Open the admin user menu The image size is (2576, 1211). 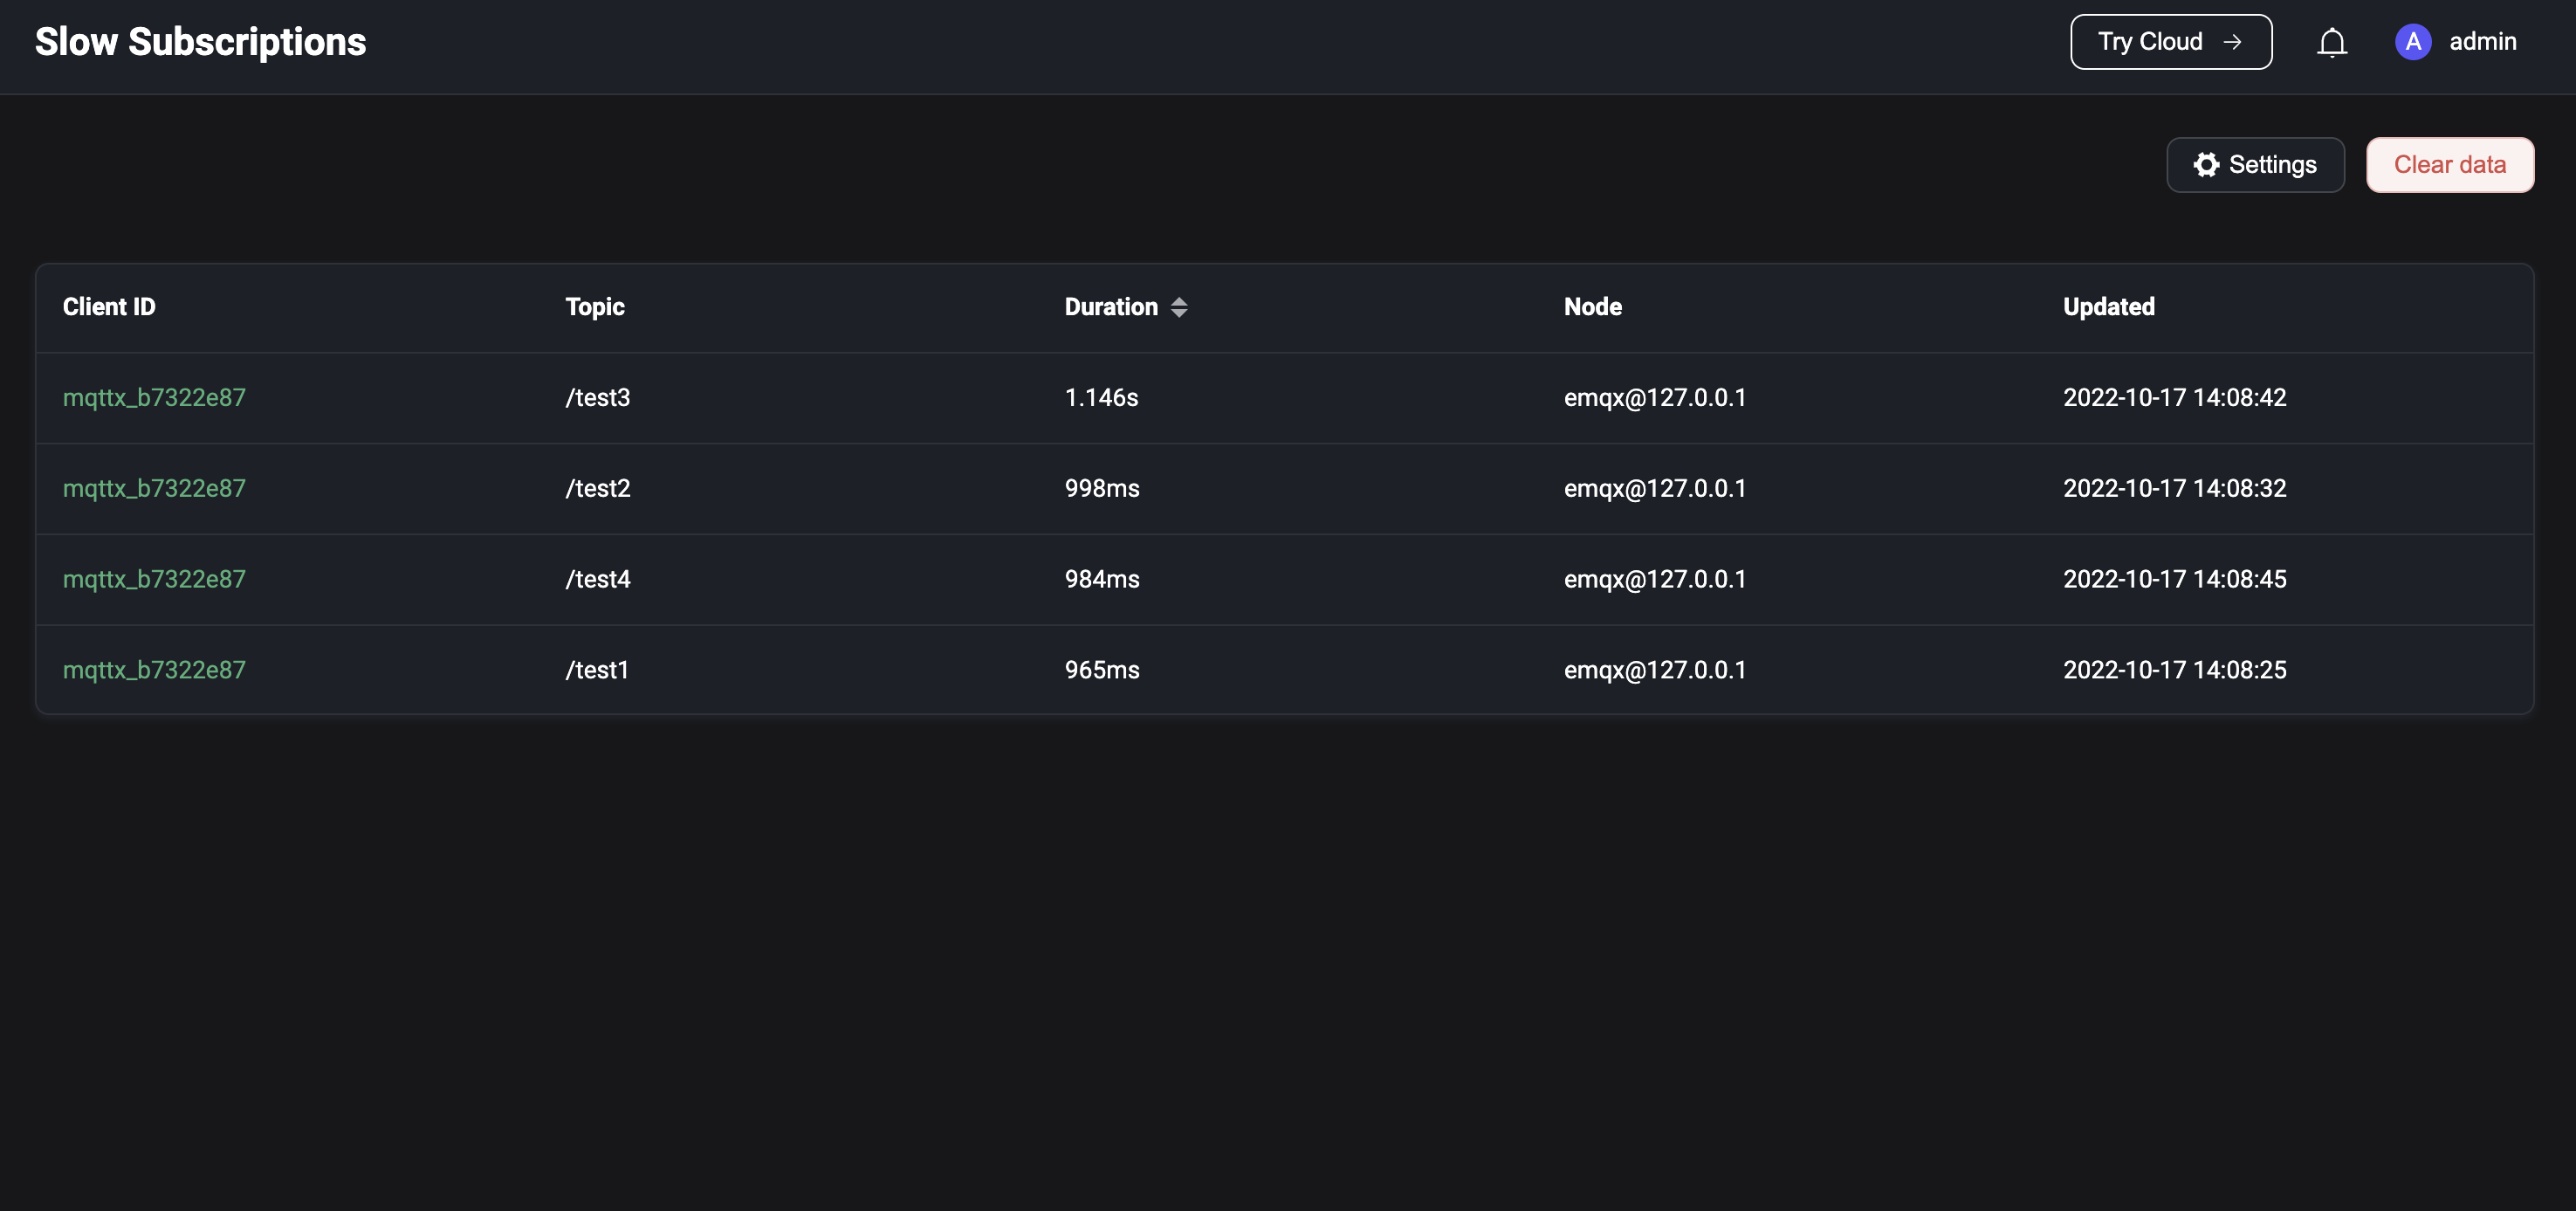(x=2481, y=42)
